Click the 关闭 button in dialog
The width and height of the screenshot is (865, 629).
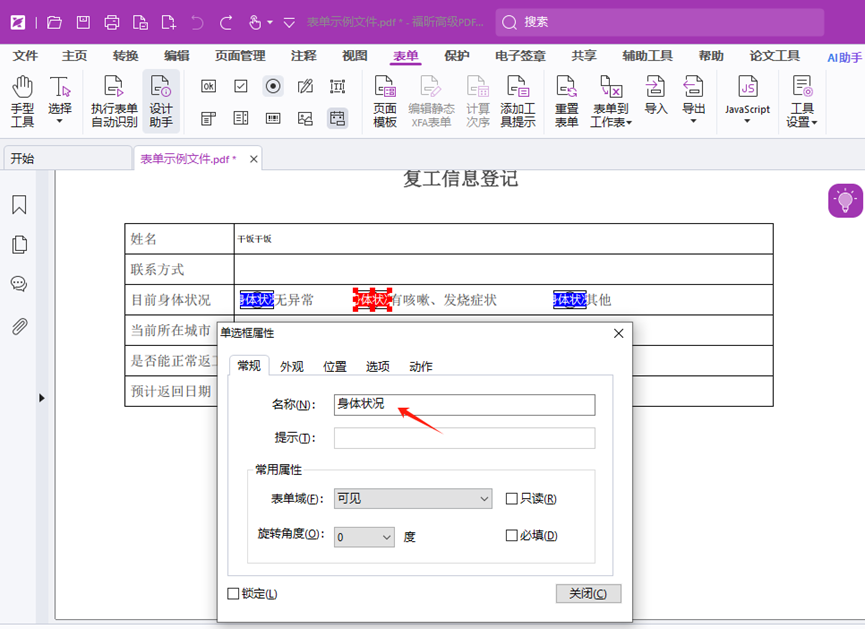[588, 594]
